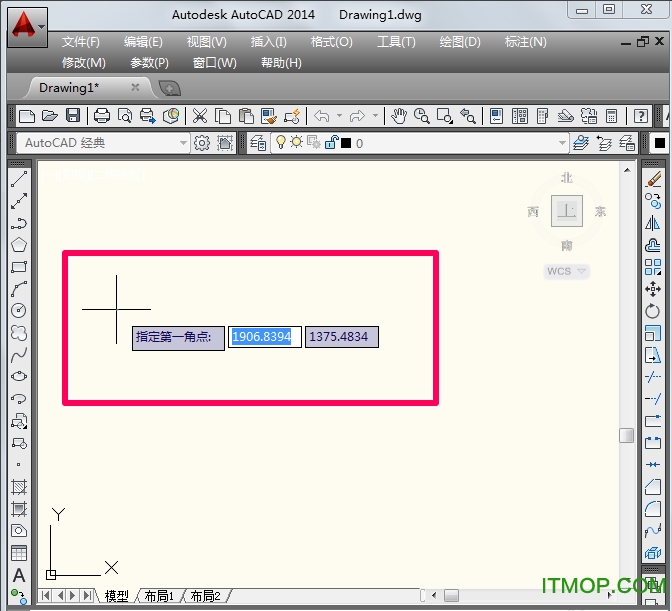Screen dimensions: 672x611
Task: Switch to the 布局1 layout tab
Action: click(159, 596)
